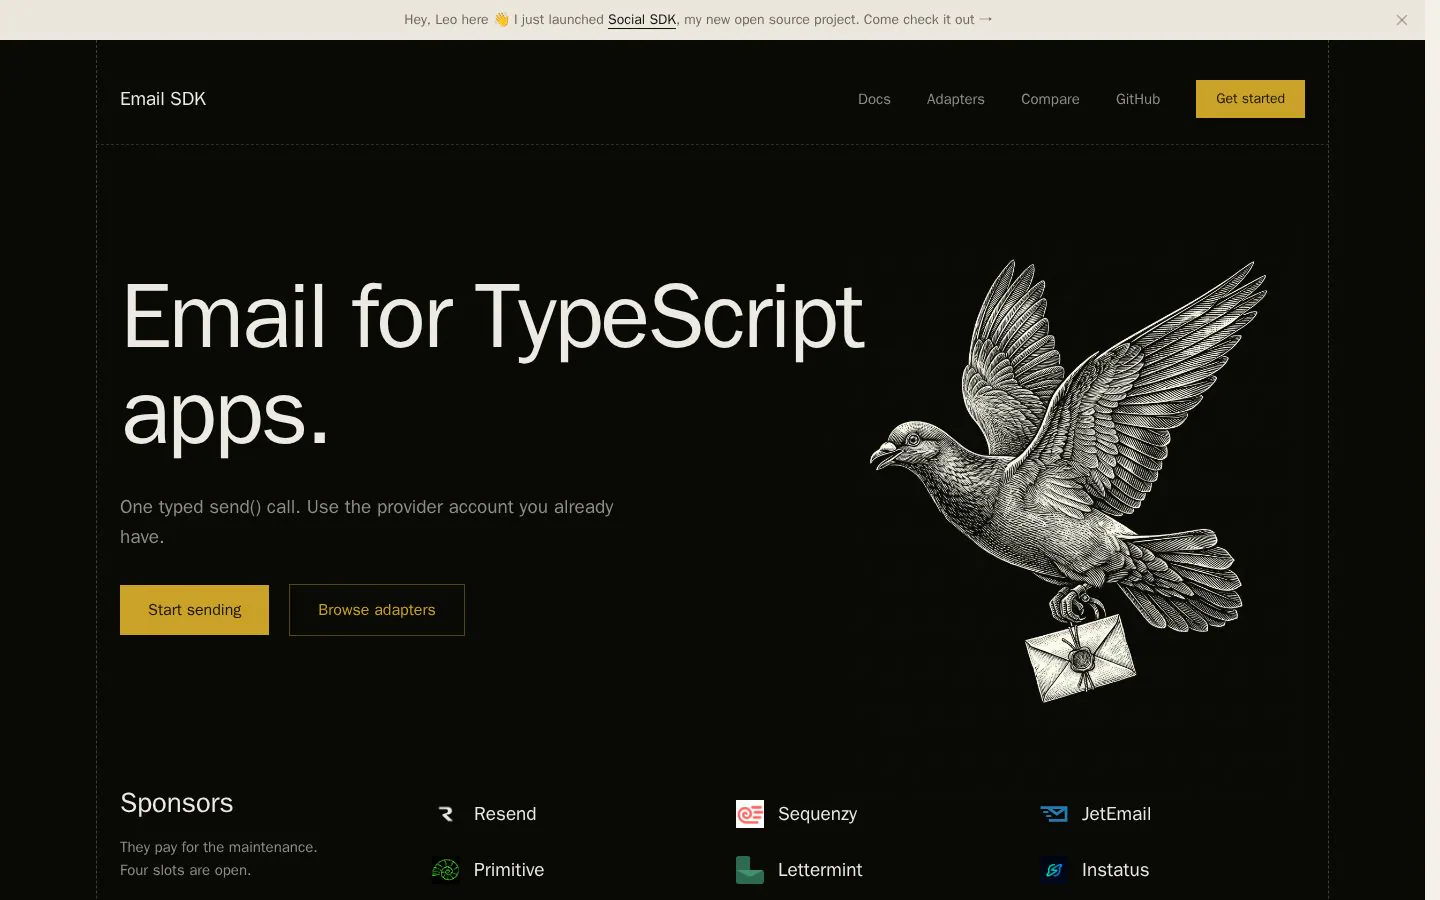Click the Start sending button

[194, 610]
